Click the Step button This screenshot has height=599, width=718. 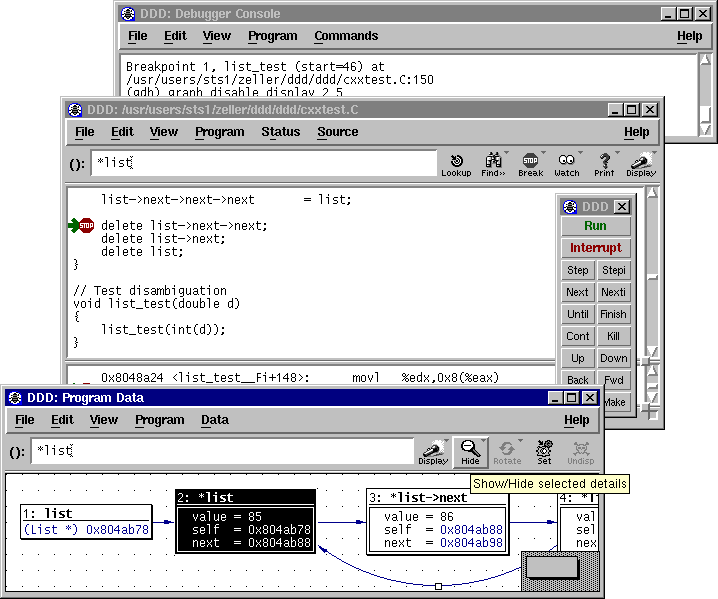coord(578,270)
